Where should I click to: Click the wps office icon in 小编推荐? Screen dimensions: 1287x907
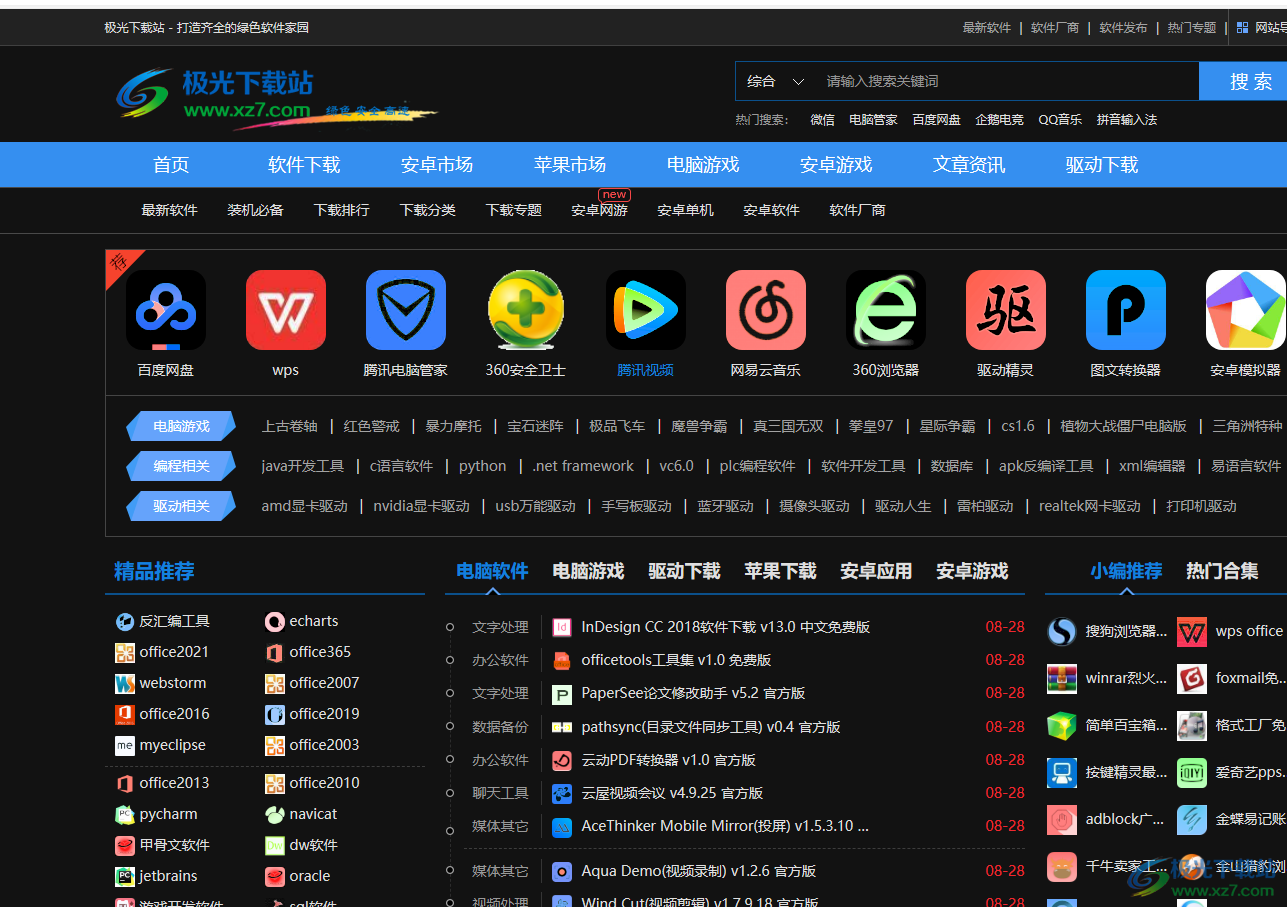coord(1192,631)
